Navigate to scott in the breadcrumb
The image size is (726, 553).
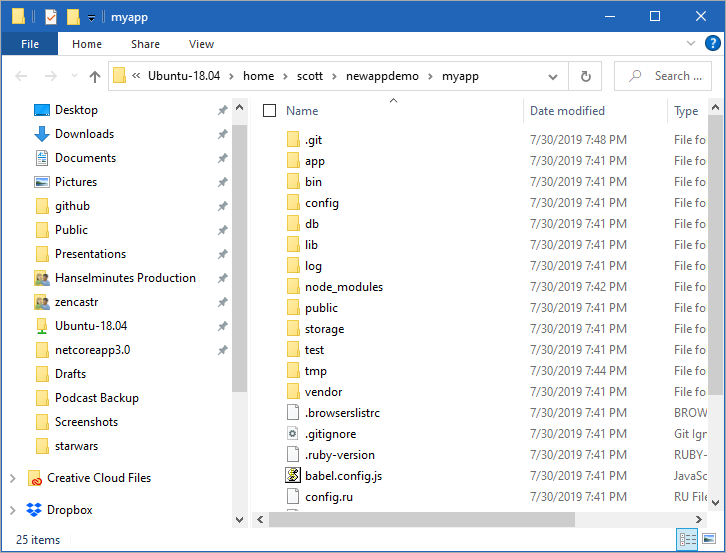(x=310, y=76)
